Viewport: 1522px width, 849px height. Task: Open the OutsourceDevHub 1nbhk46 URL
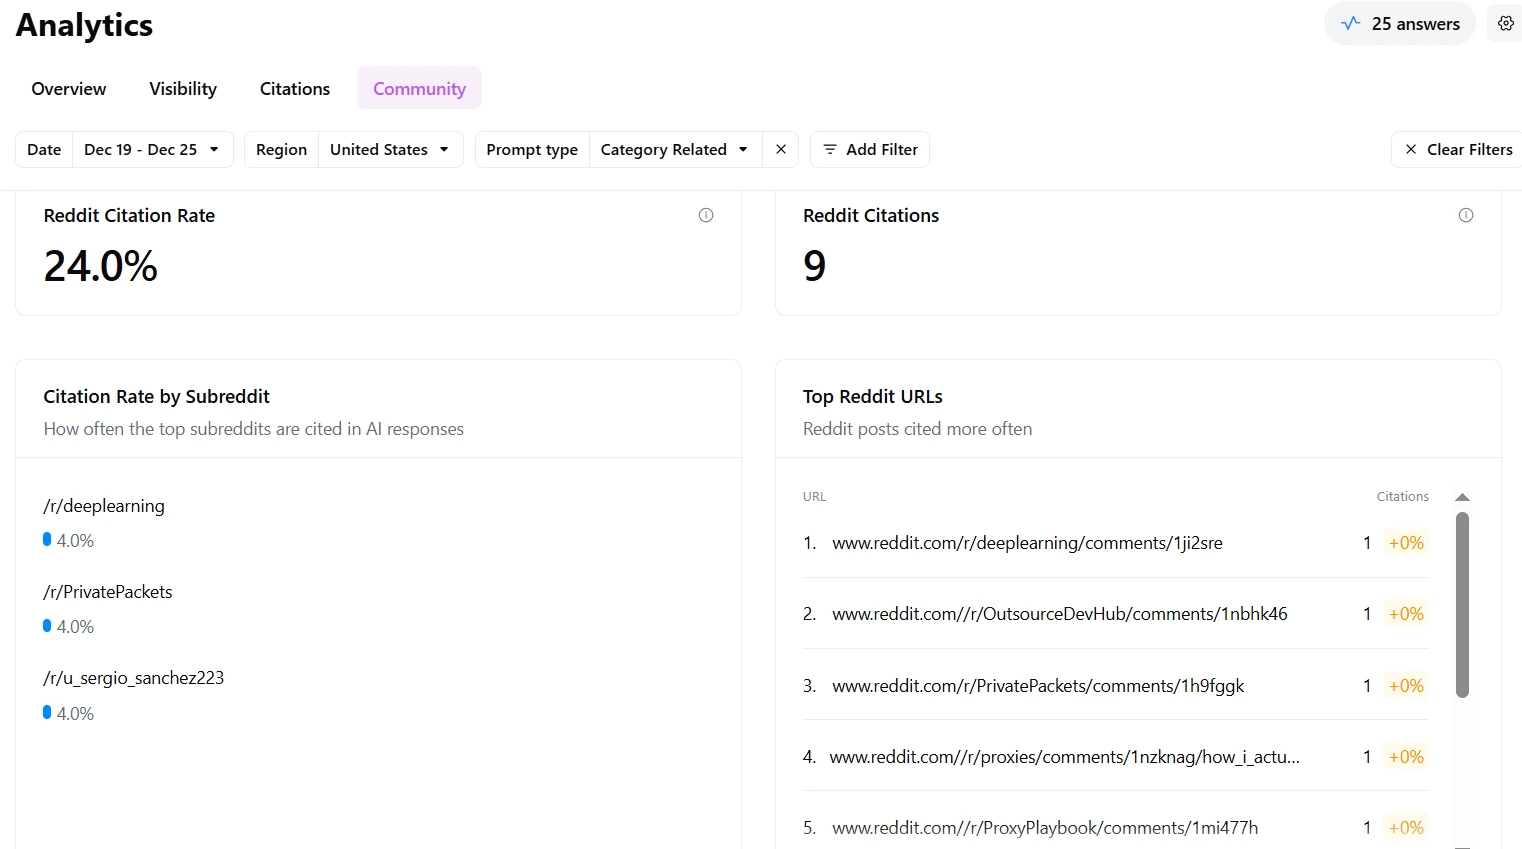click(x=1060, y=614)
